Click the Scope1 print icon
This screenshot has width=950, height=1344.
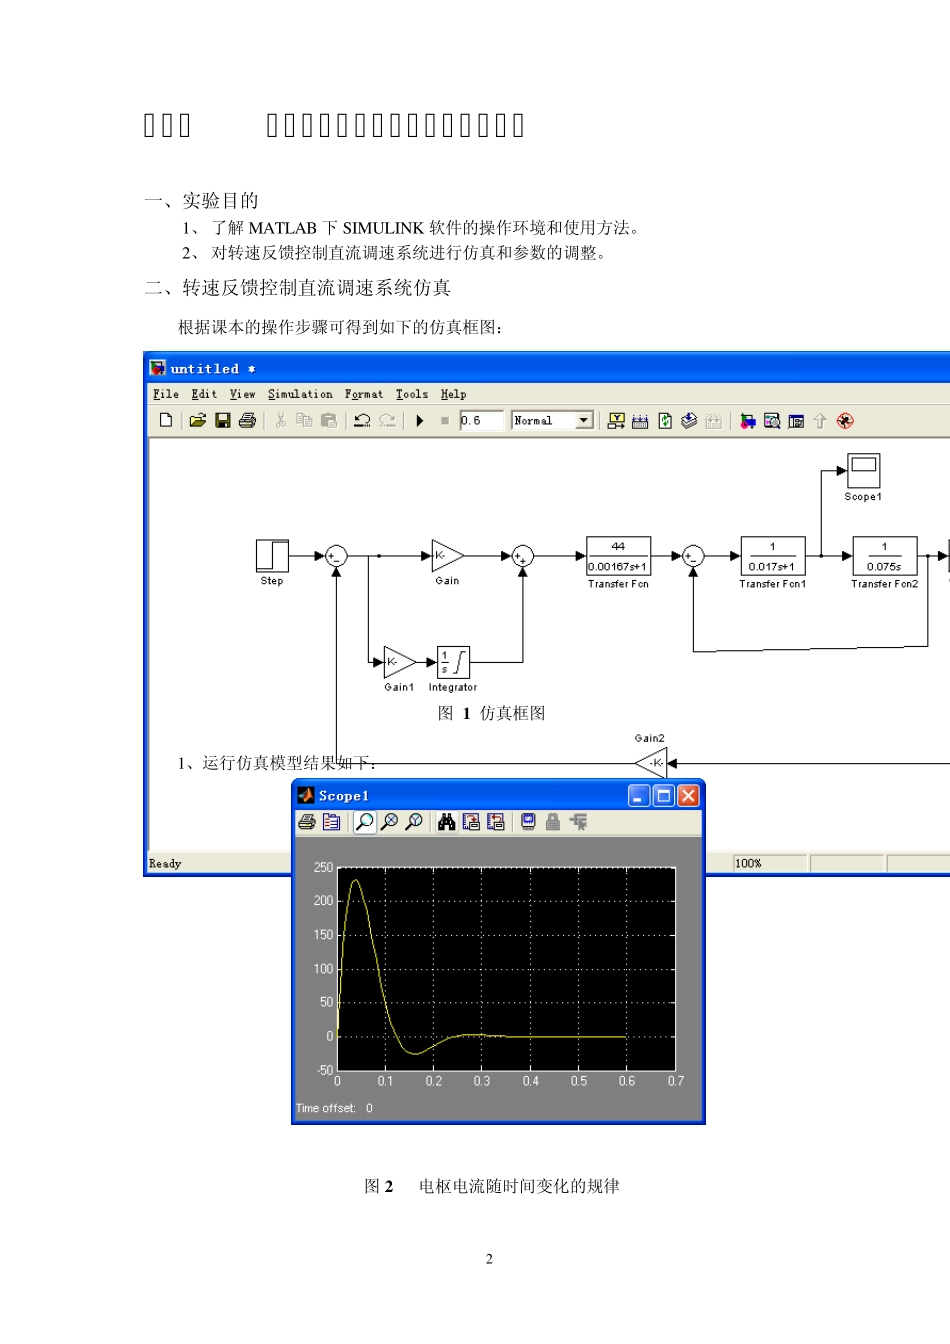(307, 822)
